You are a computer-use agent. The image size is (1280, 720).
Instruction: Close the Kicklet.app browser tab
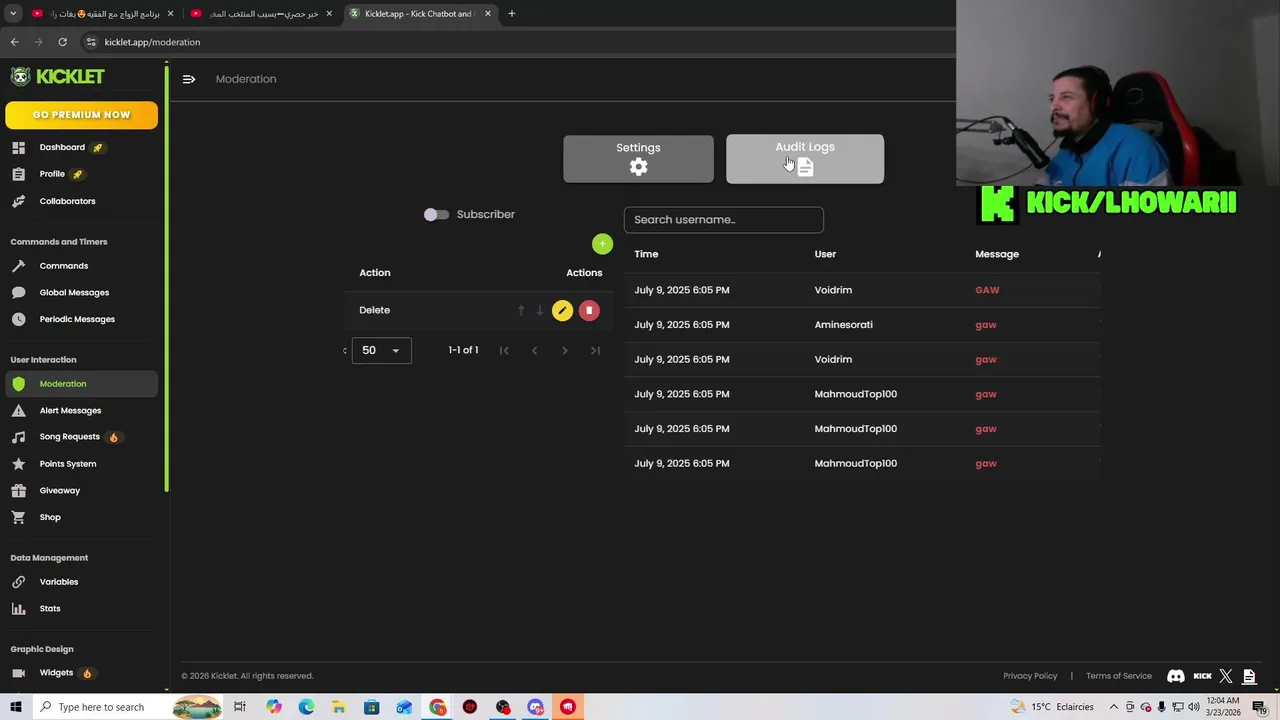coord(488,14)
